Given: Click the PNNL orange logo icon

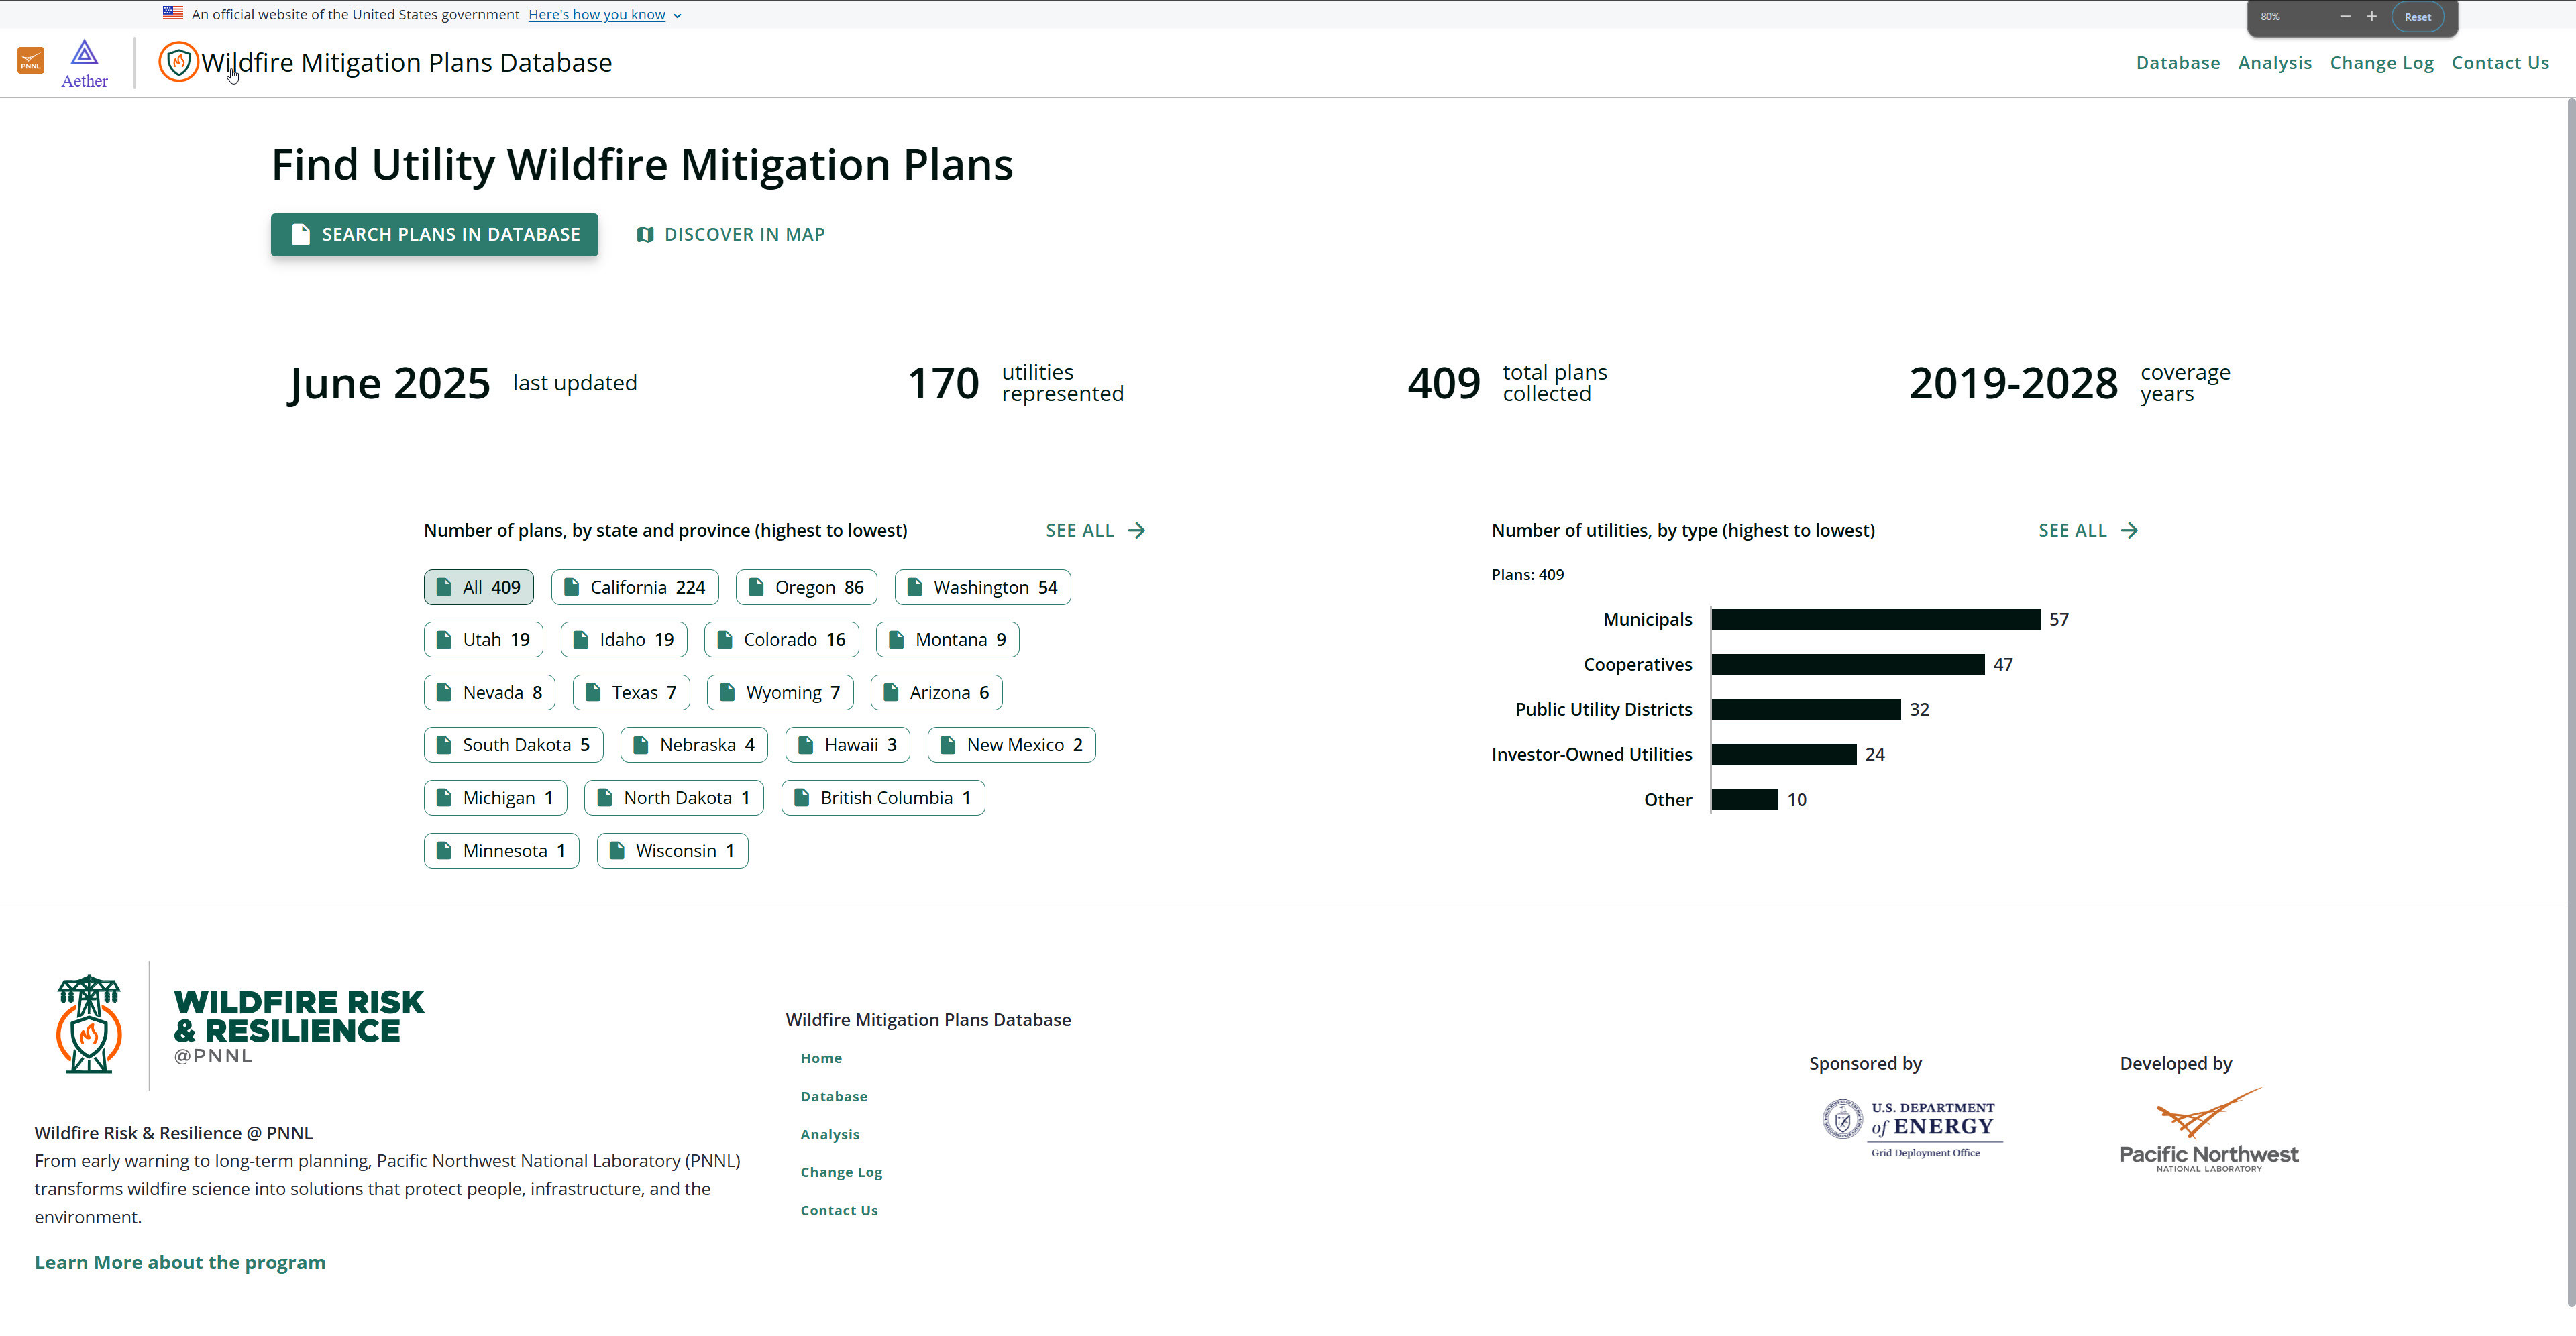Looking at the screenshot, I should click(x=31, y=61).
